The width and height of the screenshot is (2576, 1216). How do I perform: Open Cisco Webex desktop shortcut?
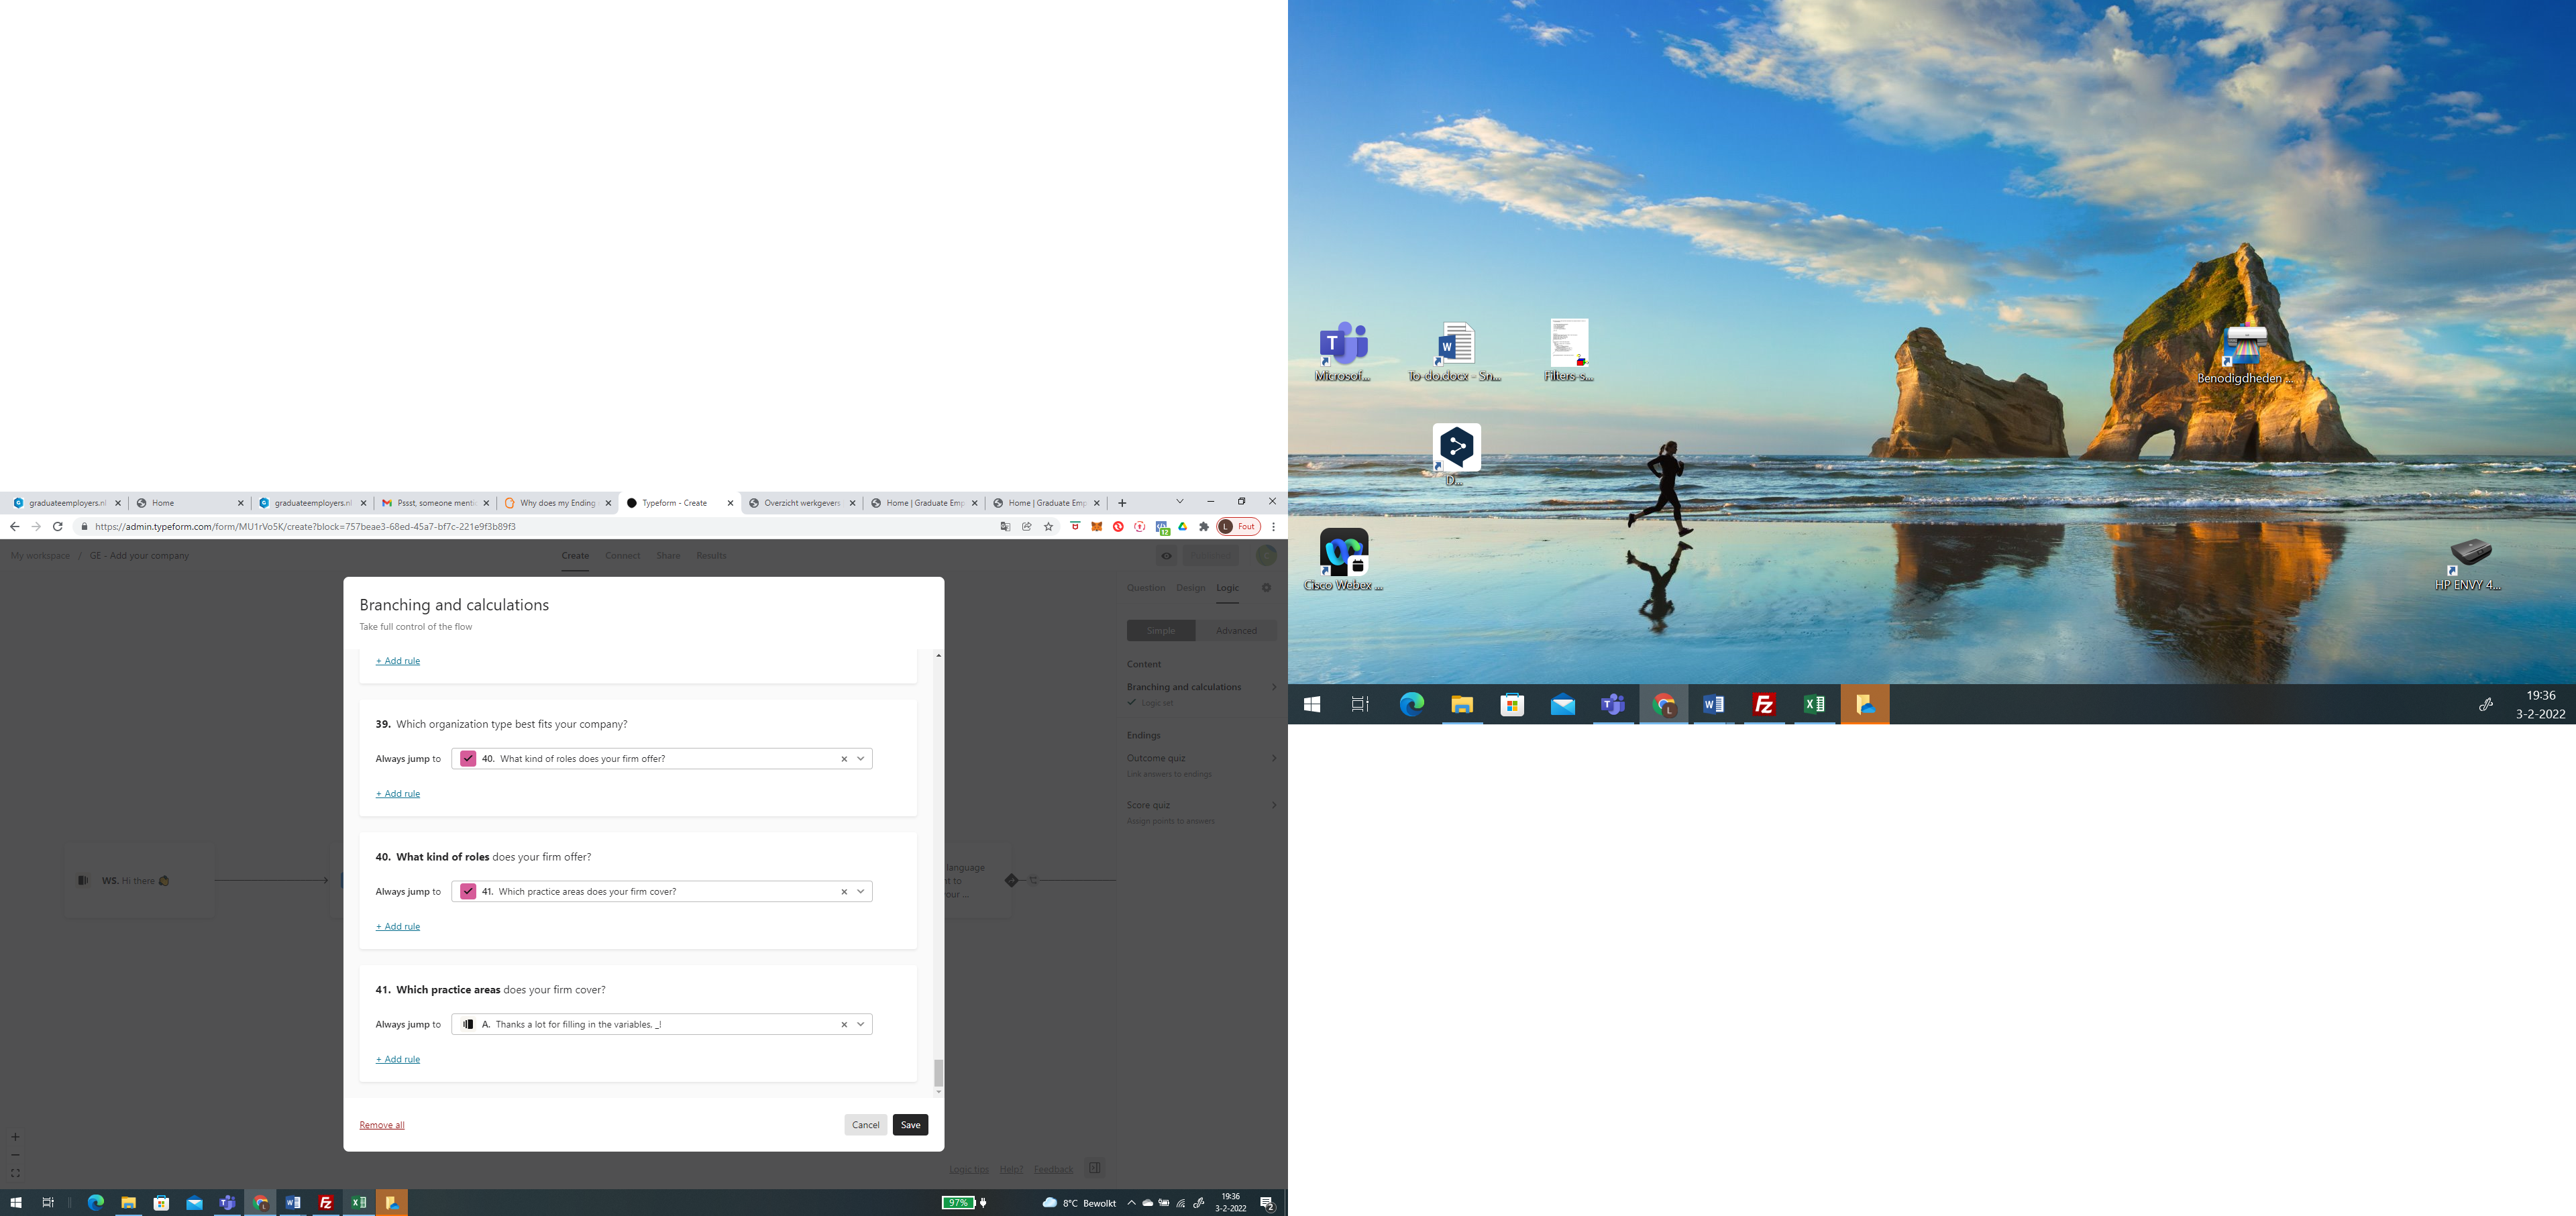pyautogui.click(x=1343, y=560)
